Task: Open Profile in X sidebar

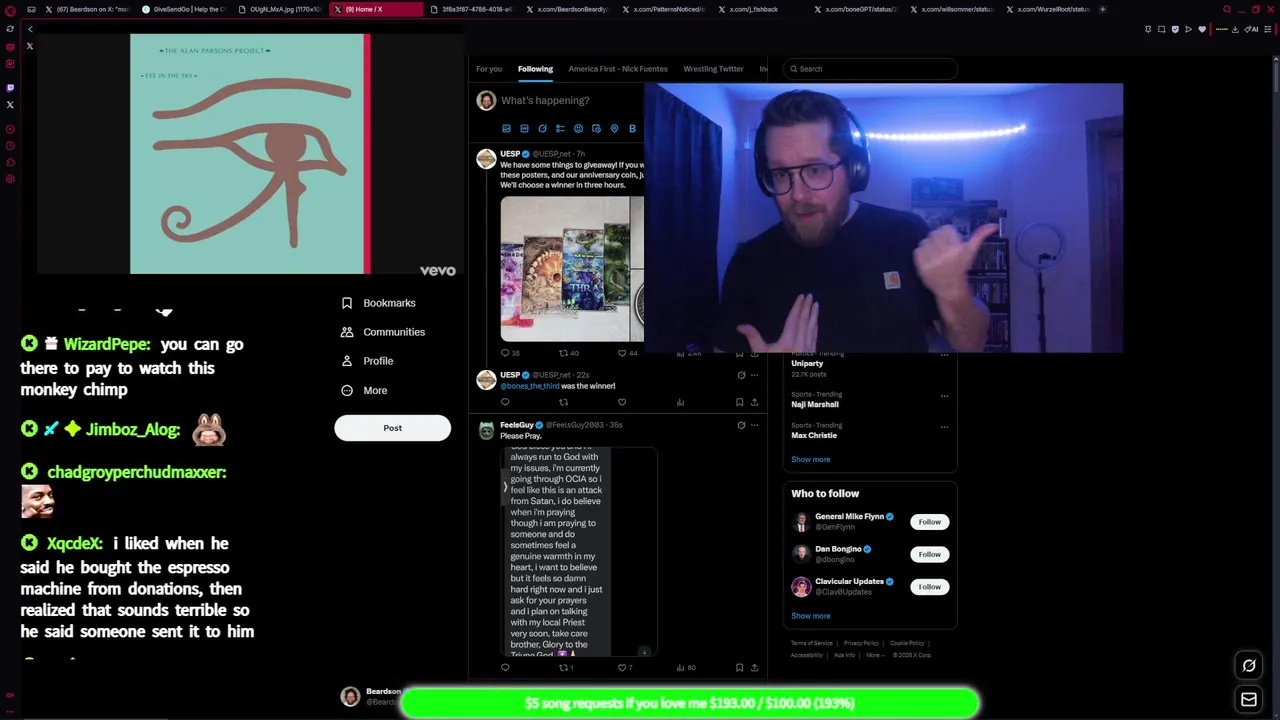Action: click(x=367, y=361)
